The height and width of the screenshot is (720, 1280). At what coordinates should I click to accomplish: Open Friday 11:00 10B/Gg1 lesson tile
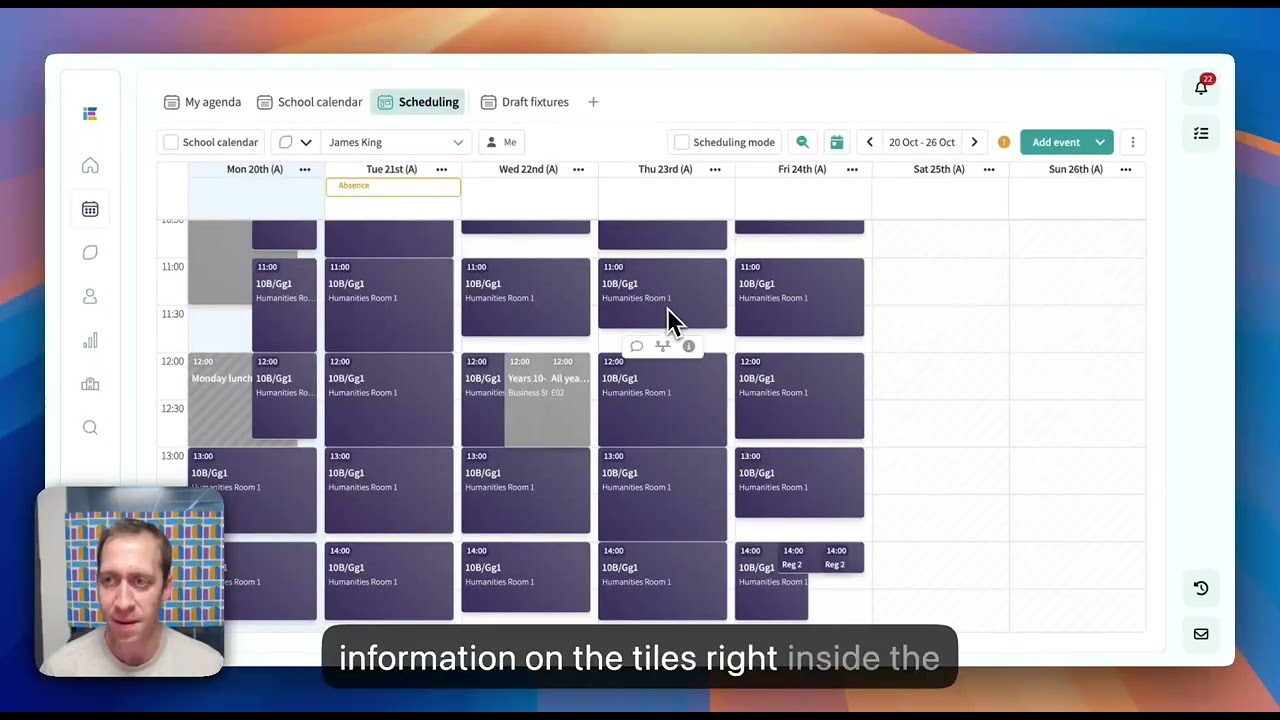[x=799, y=297]
